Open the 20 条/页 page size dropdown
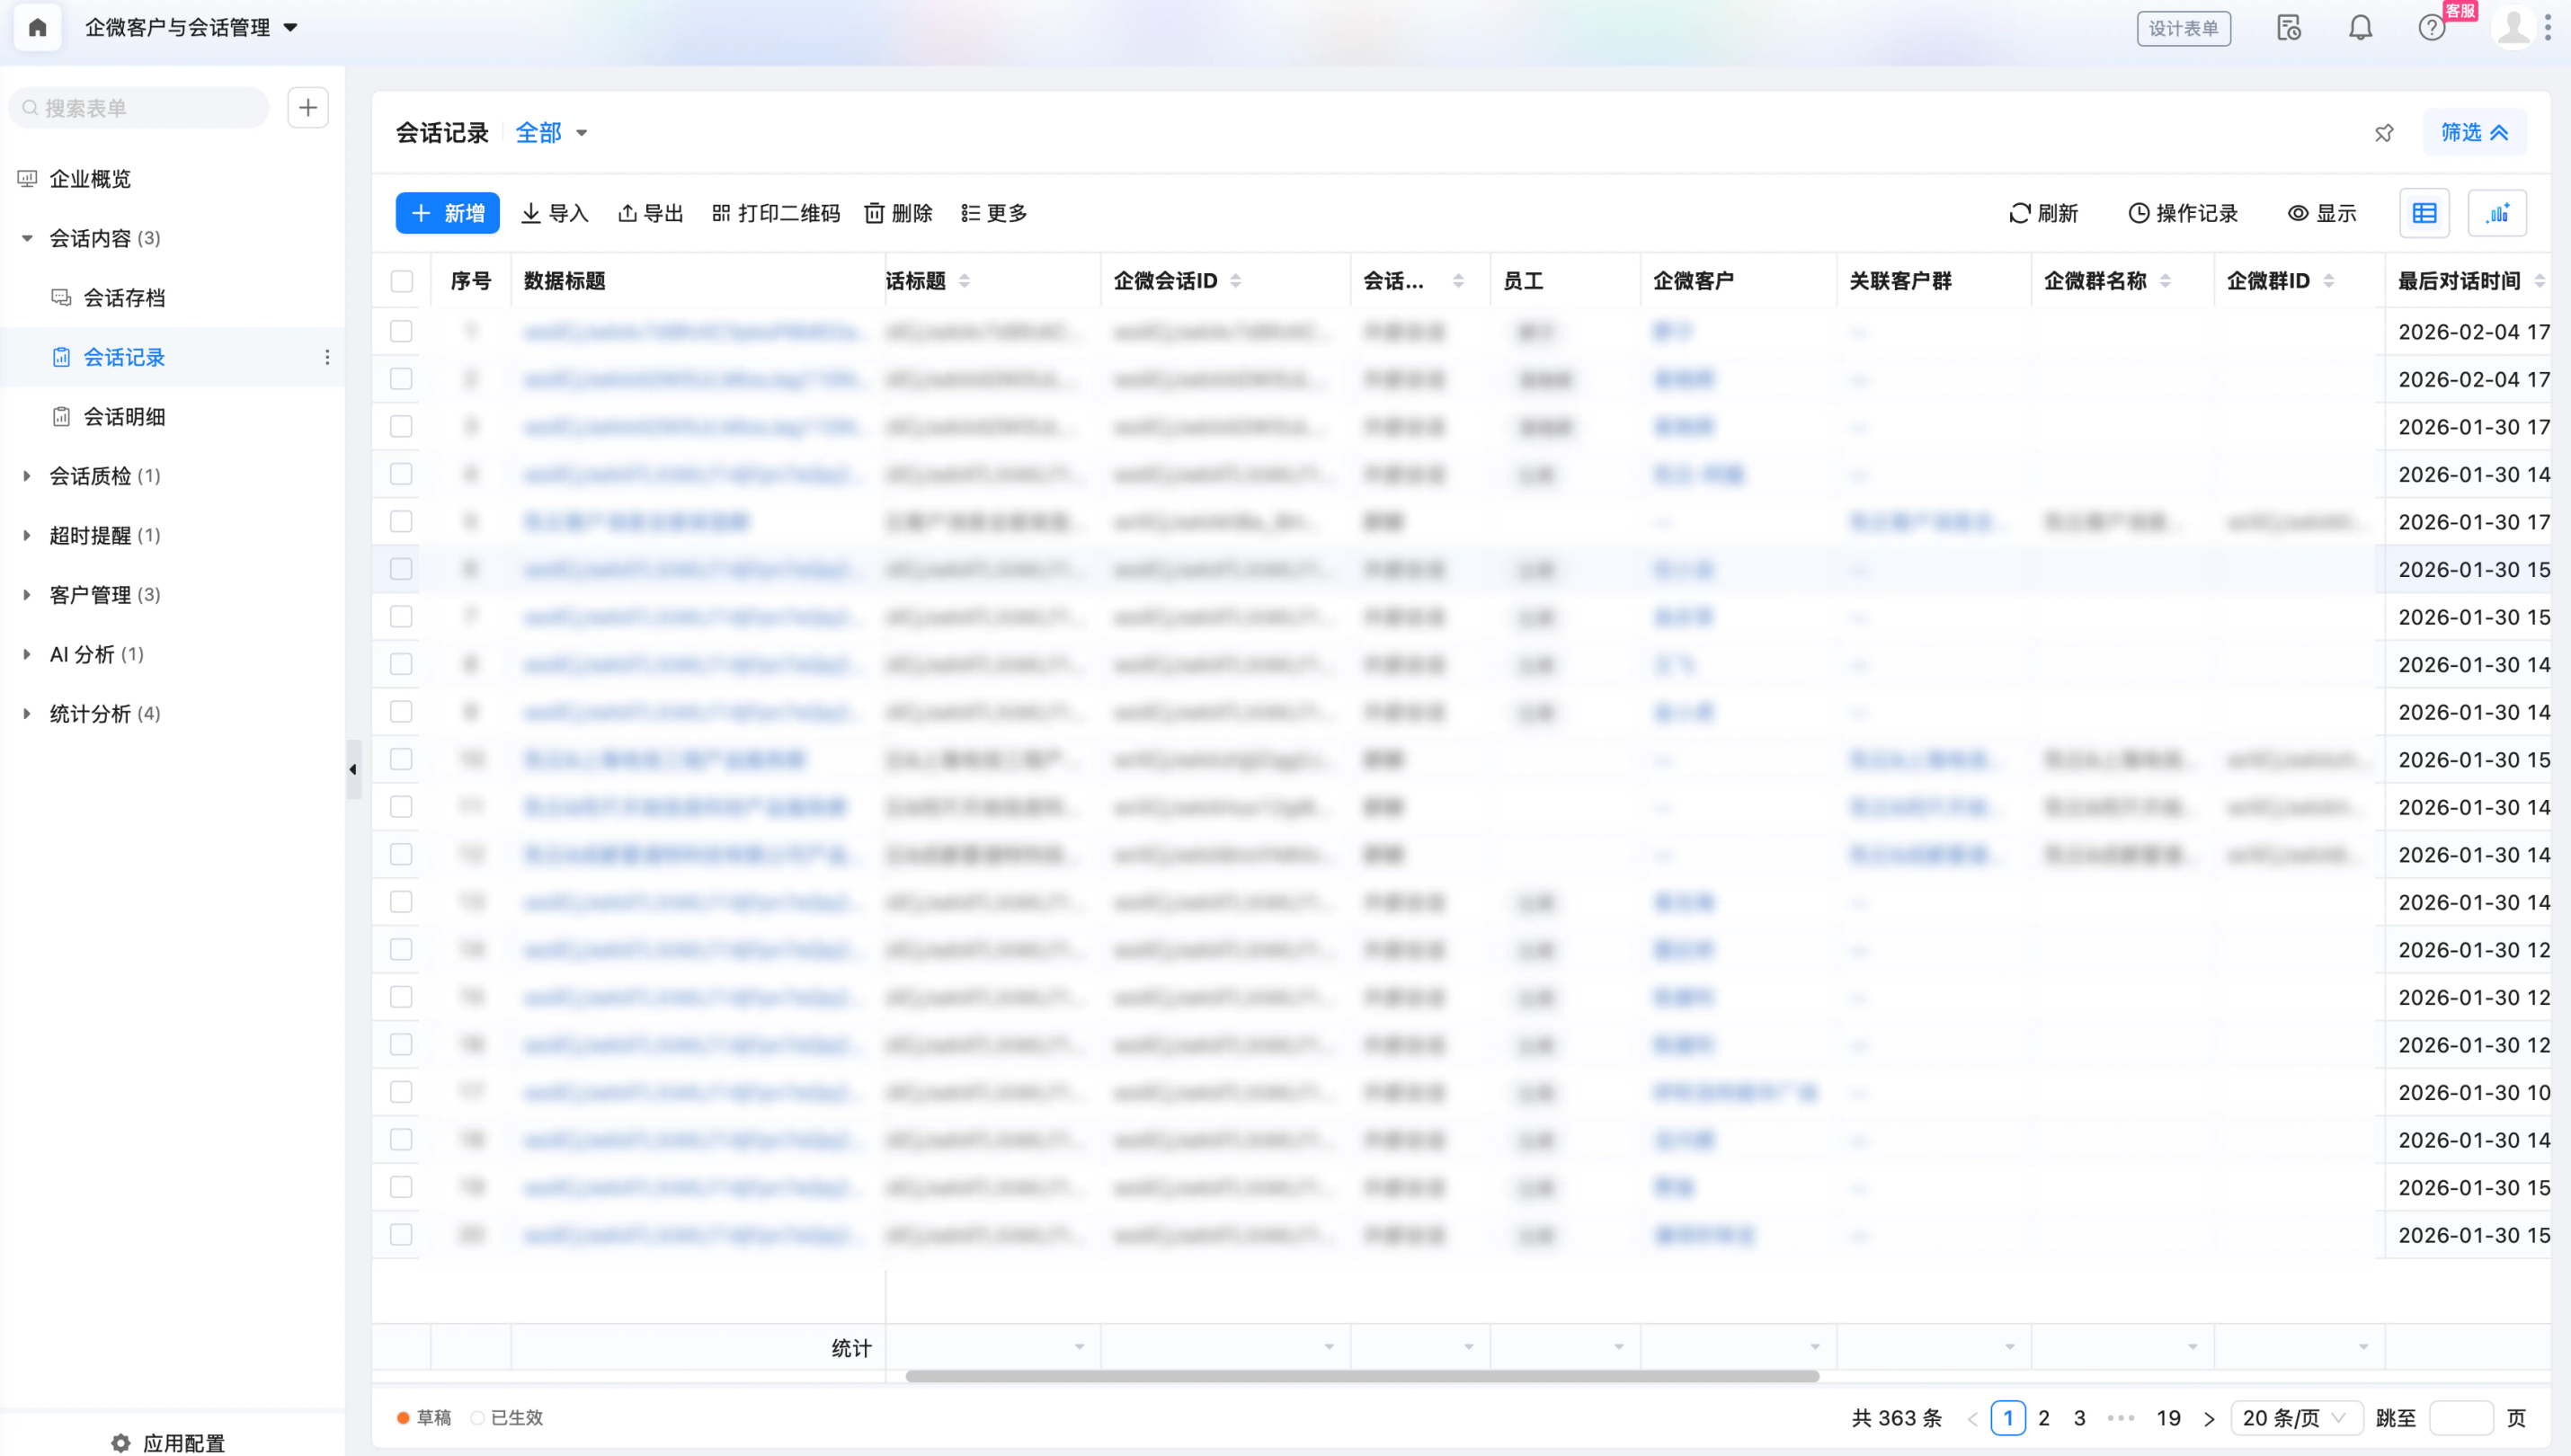2571x1456 pixels. pos(2295,1417)
